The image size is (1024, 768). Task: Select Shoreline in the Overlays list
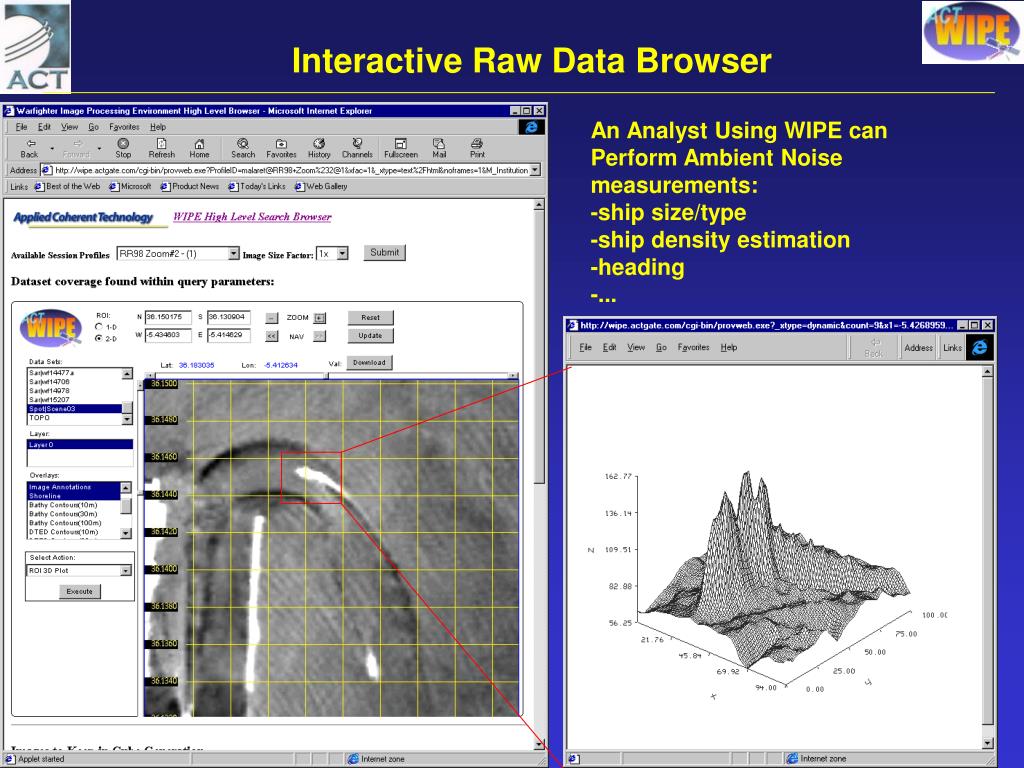click(x=74, y=496)
